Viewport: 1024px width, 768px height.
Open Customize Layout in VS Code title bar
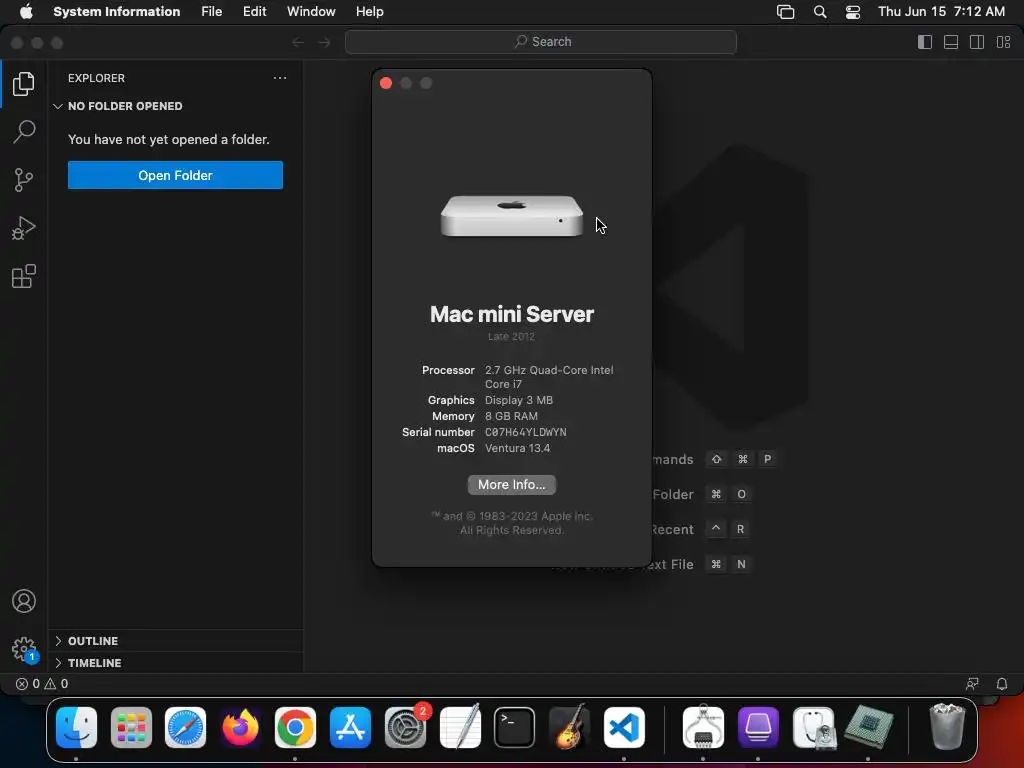click(x=1003, y=42)
